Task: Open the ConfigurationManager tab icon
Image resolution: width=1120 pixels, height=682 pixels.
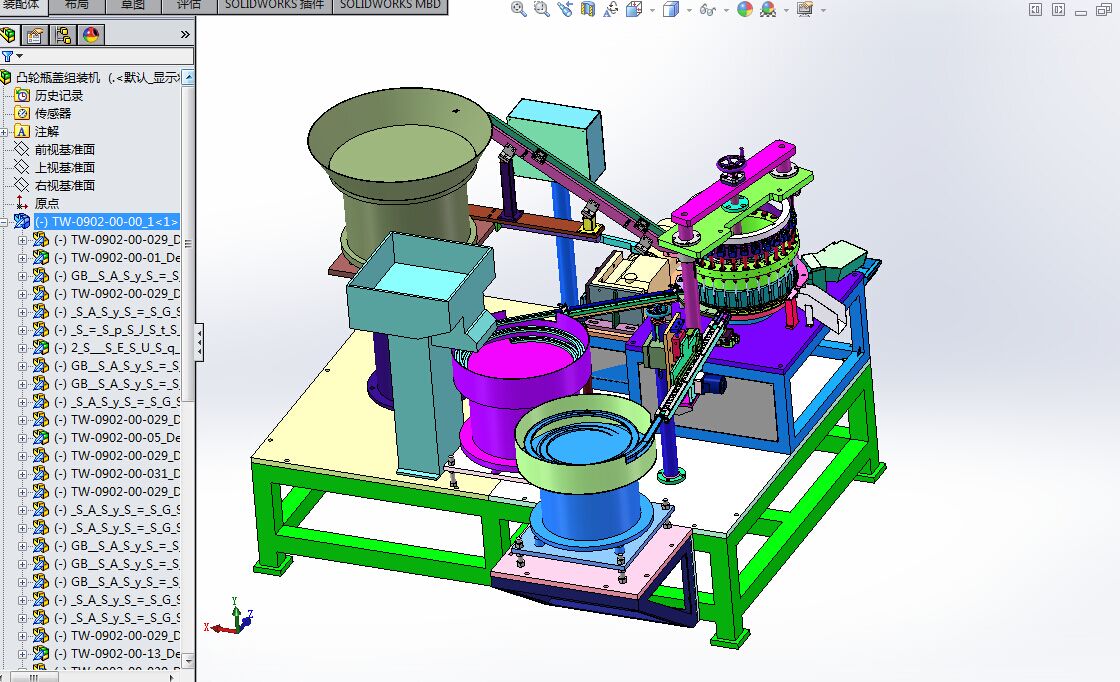Action: [x=63, y=34]
